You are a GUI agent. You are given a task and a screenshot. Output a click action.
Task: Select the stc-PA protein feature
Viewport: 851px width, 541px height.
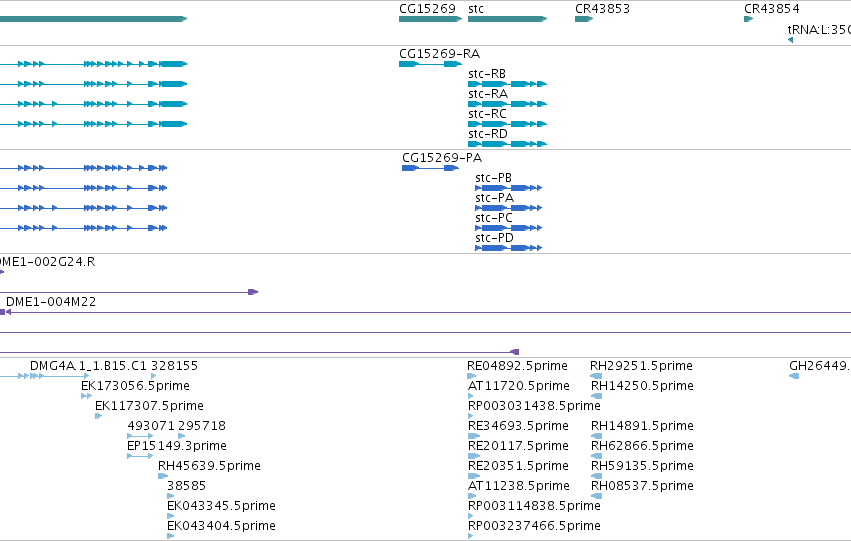click(x=509, y=208)
